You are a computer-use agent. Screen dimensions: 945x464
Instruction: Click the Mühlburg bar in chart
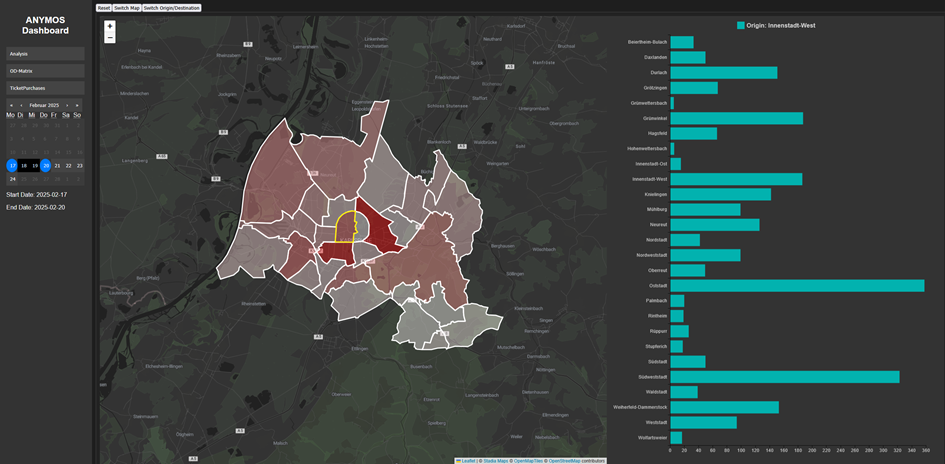pos(705,210)
